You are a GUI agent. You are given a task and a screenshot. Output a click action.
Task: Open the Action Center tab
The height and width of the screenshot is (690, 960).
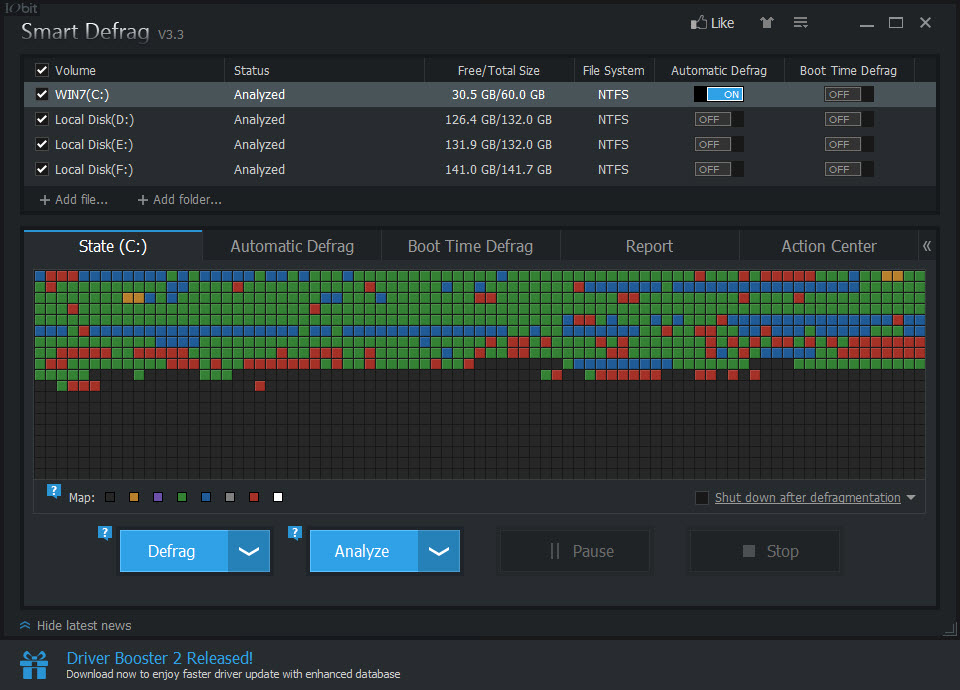point(828,246)
